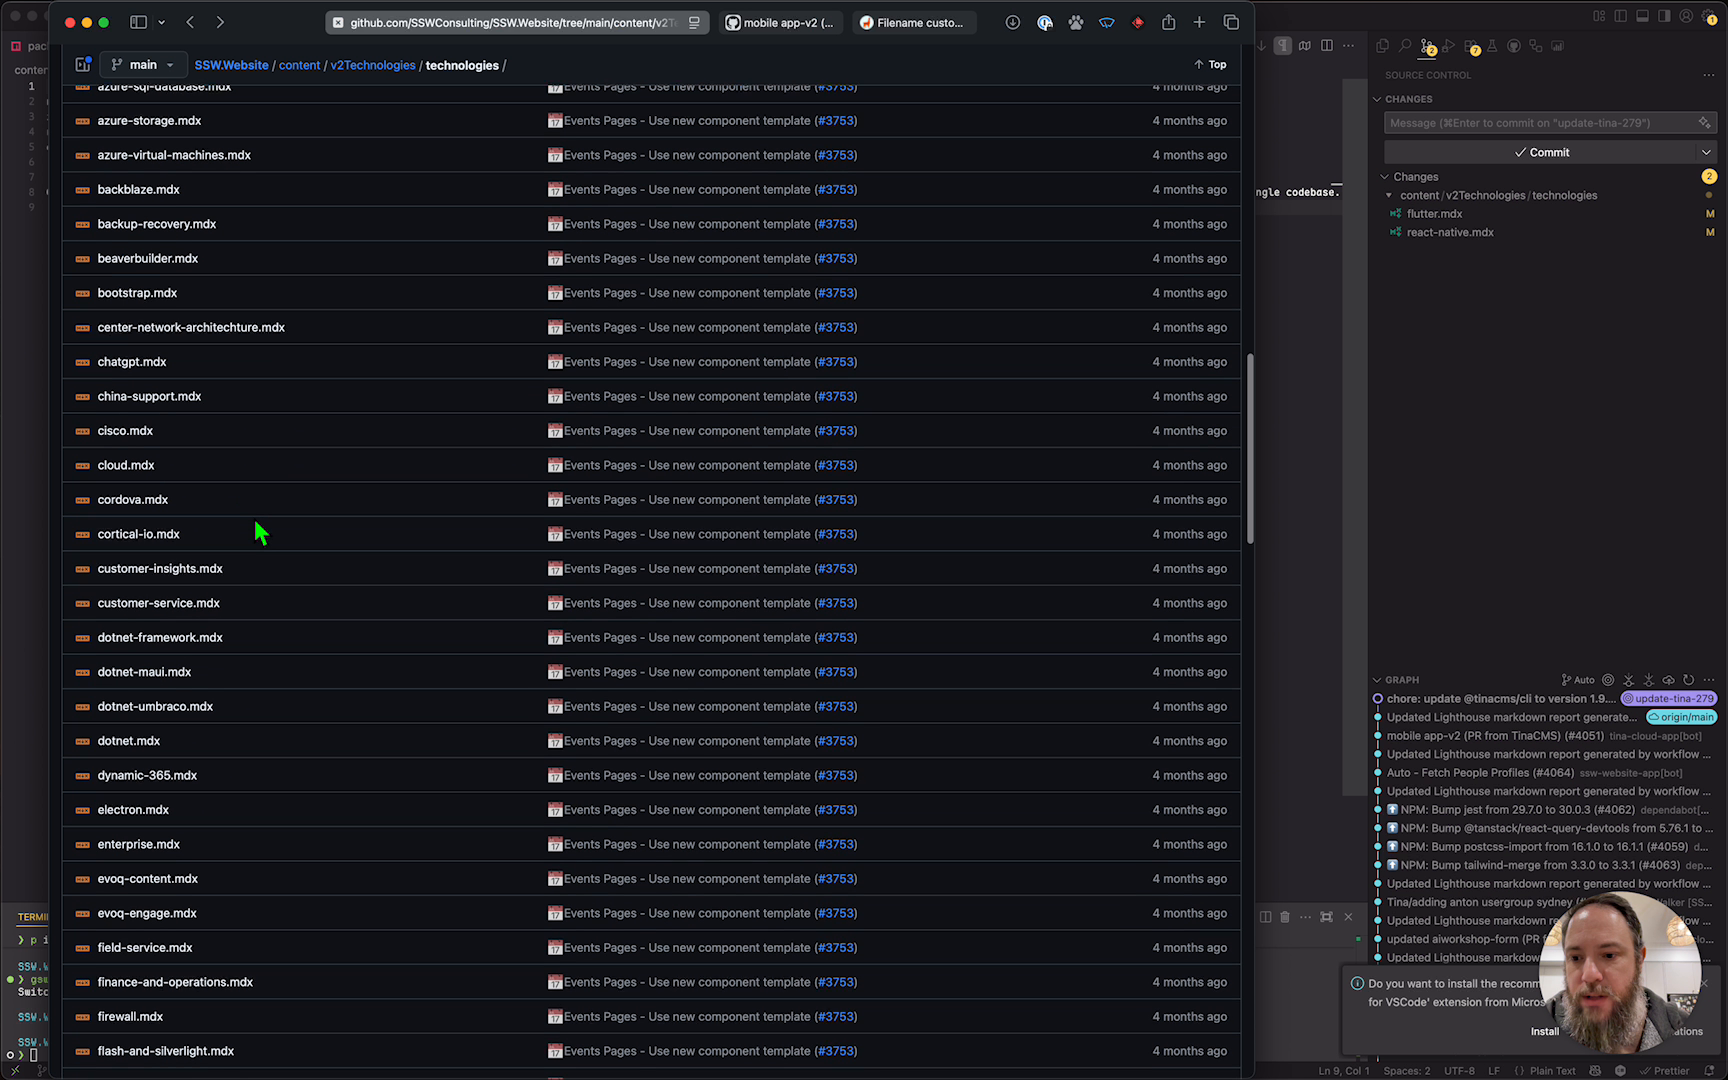This screenshot has height=1080, width=1728.
Task: Collapse the GRAPH section
Action: coord(1401,680)
